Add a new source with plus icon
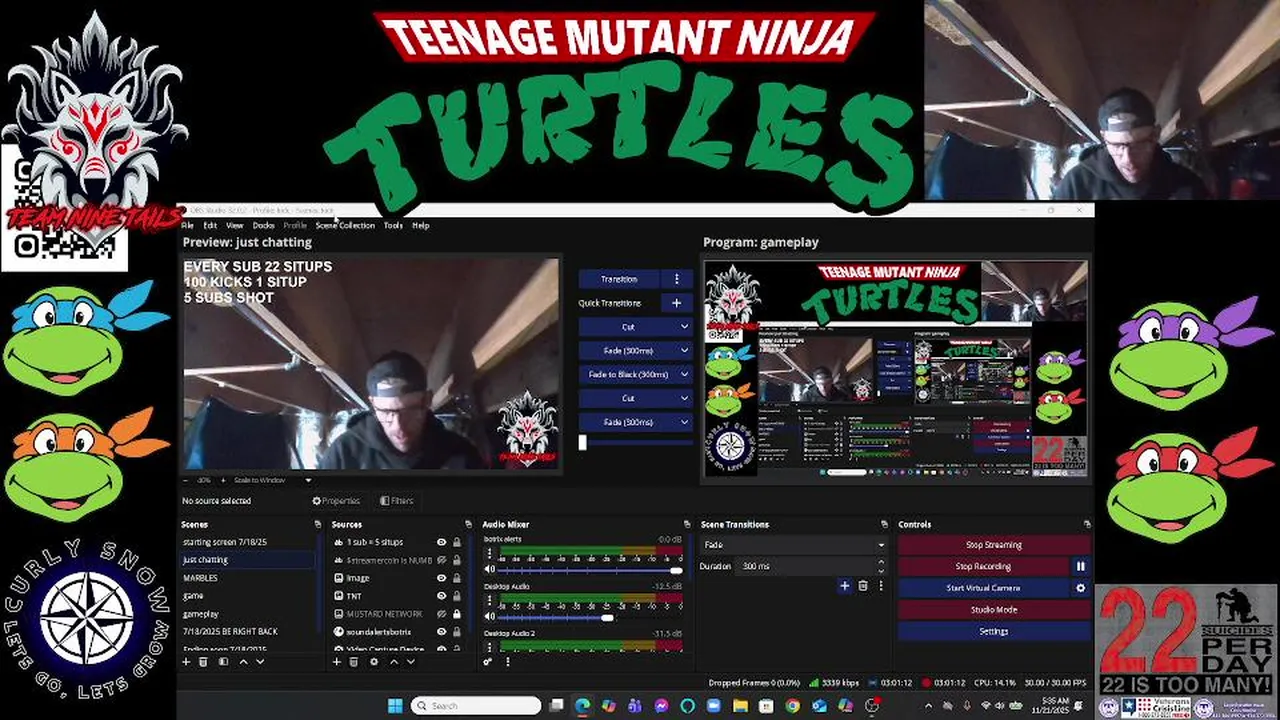 (337, 662)
